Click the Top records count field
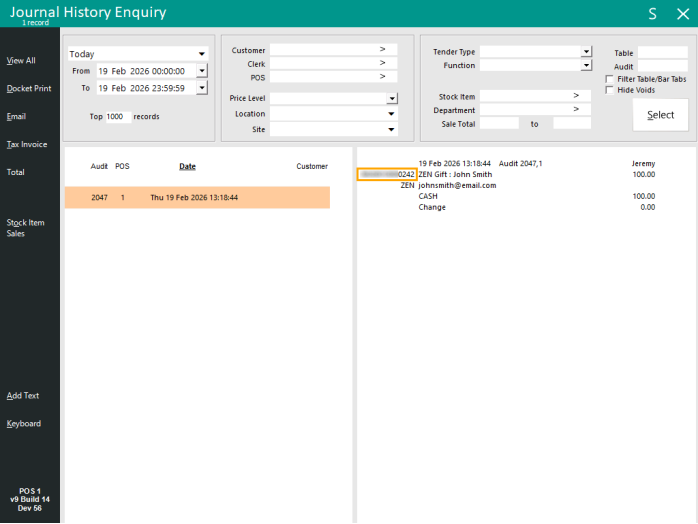698x524 pixels. (x=118, y=117)
